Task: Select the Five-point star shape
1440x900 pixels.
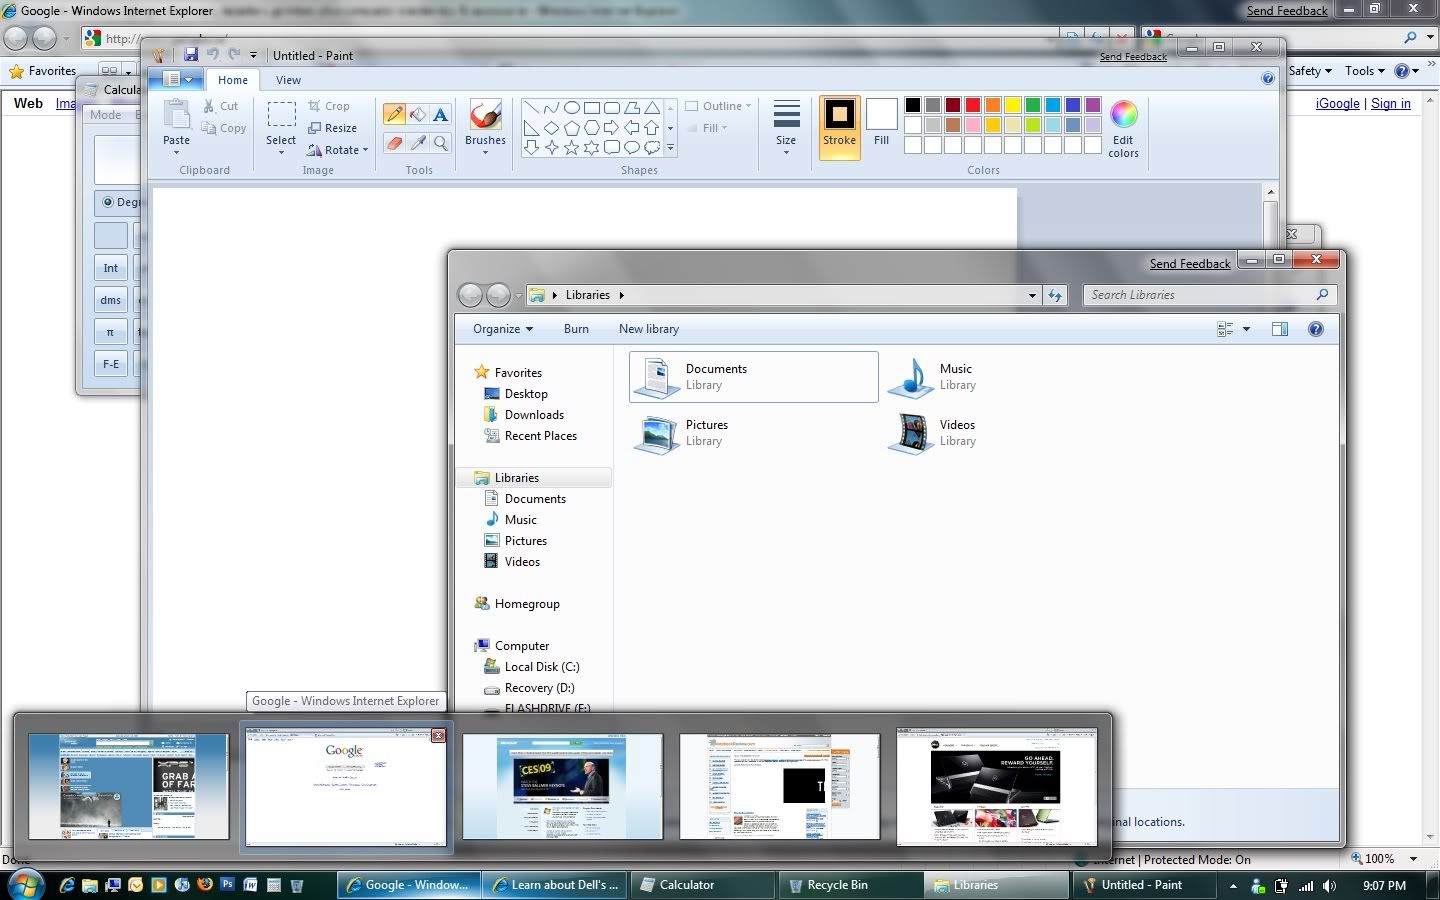Action: (x=572, y=147)
